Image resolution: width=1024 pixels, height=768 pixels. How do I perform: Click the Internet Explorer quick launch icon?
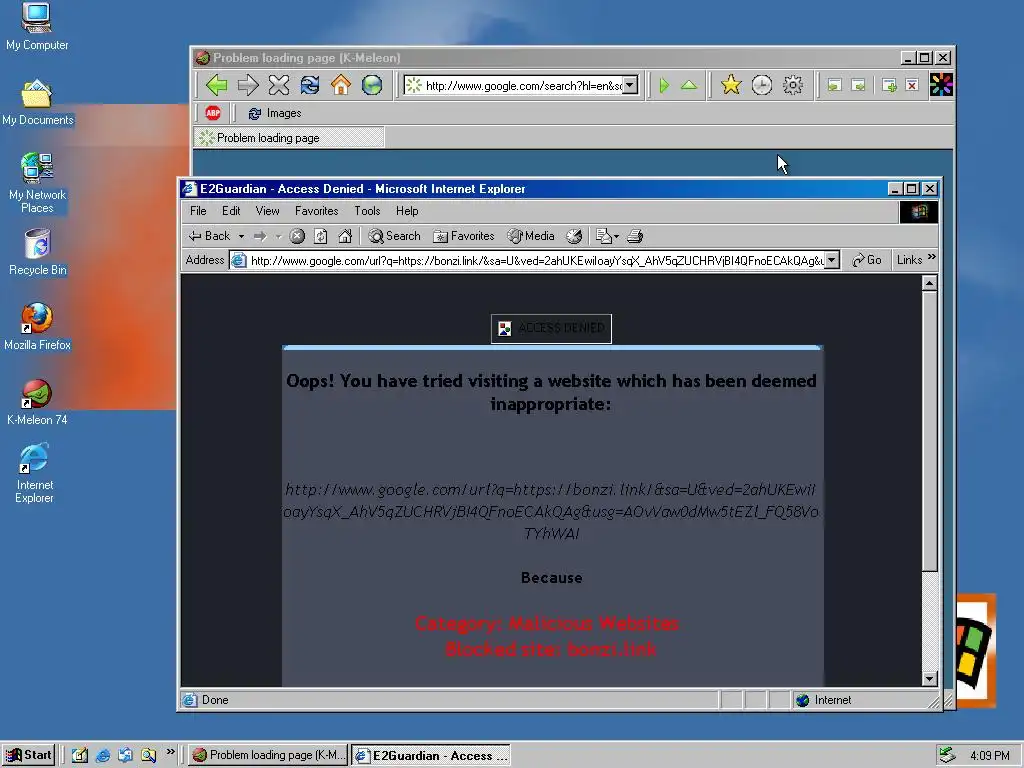(x=103, y=755)
